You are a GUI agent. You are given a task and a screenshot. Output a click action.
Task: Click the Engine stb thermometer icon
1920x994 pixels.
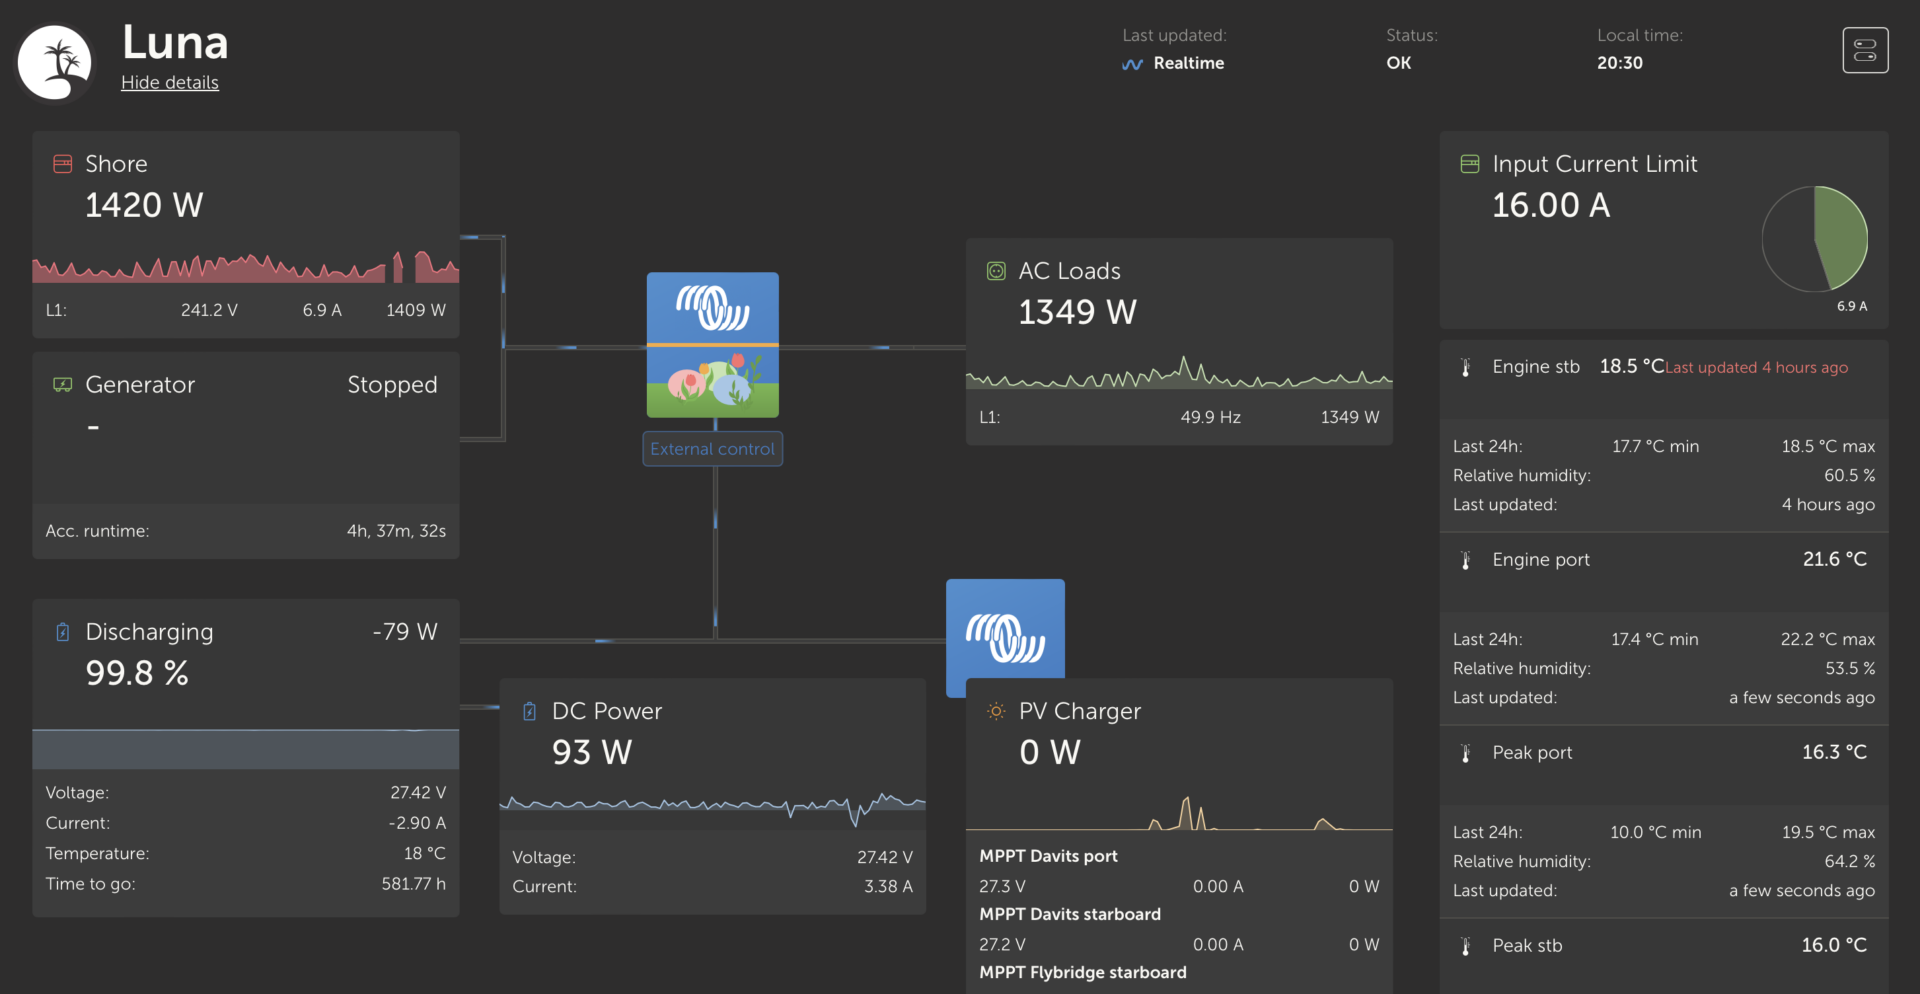pos(1466,367)
